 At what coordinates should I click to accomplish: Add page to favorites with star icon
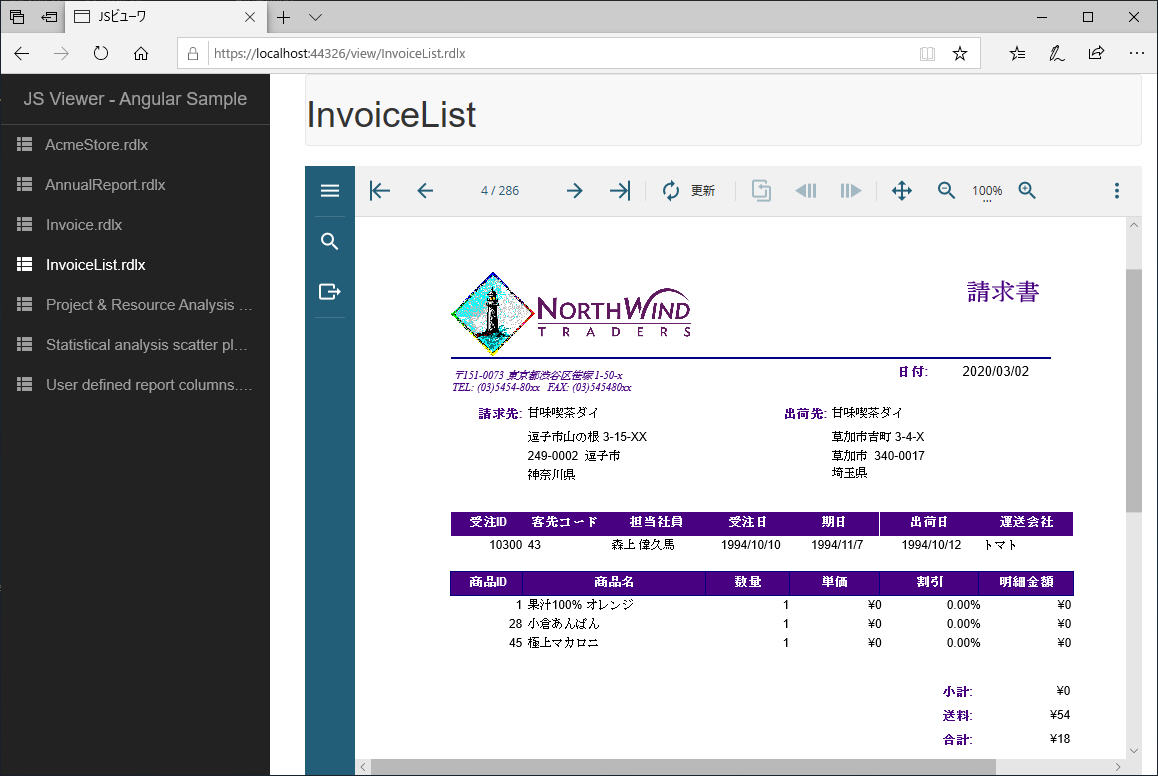pos(960,54)
